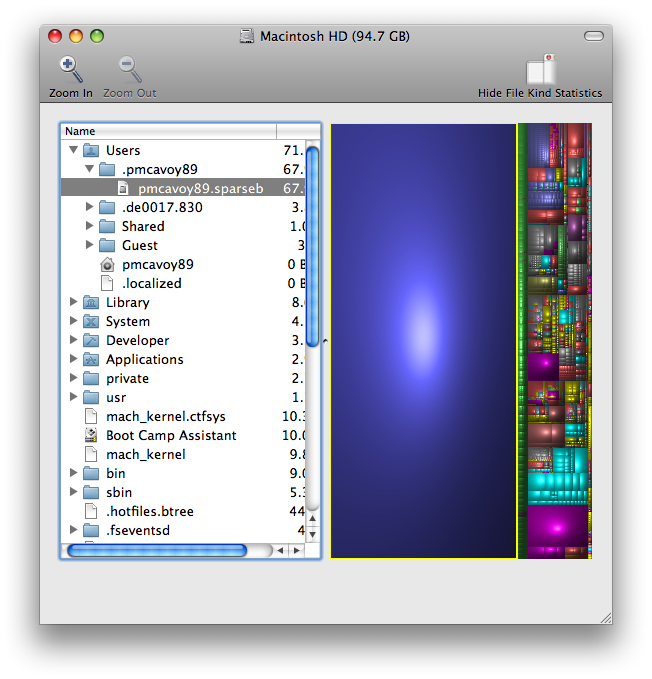Viewport: 652px width, 679px height.
Task: Select the Applications row name
Action: pyautogui.click(x=145, y=360)
